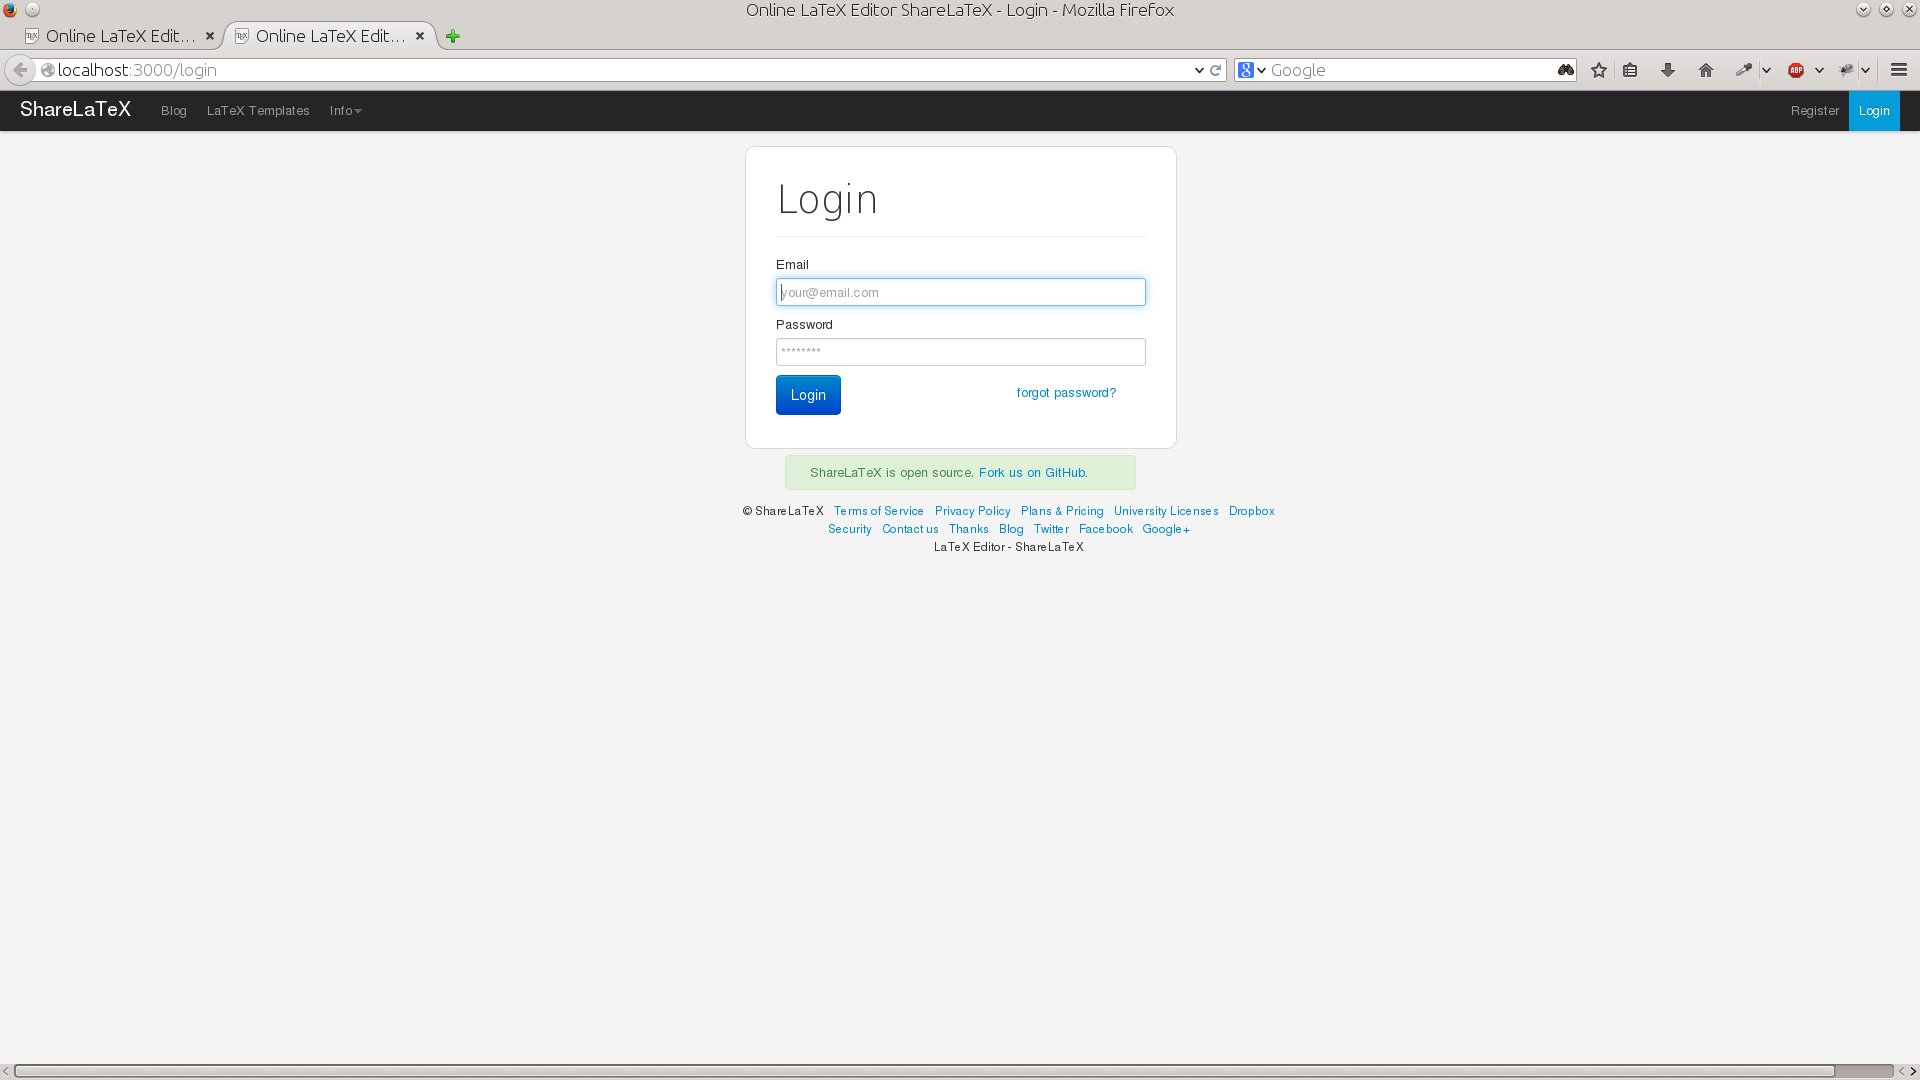
Task: Bookmark this page with the star icon
Action: 1599,70
